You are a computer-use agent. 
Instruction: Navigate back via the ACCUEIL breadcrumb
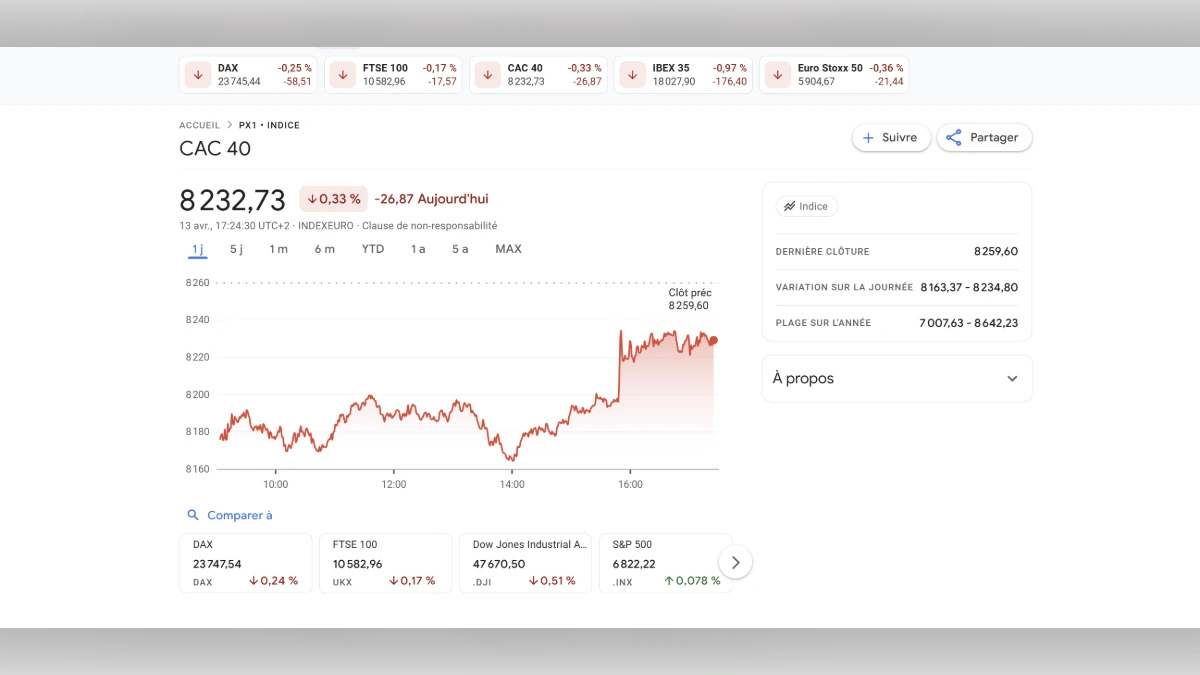click(x=199, y=125)
